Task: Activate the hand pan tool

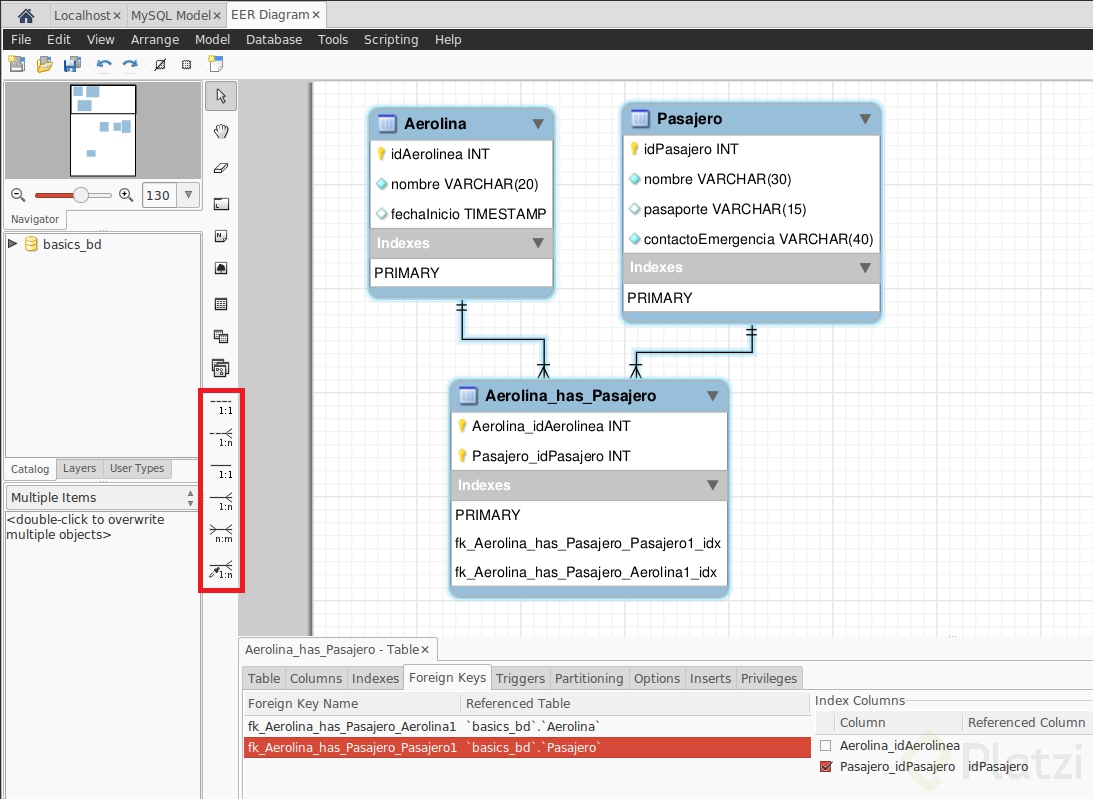Action: 220,131
